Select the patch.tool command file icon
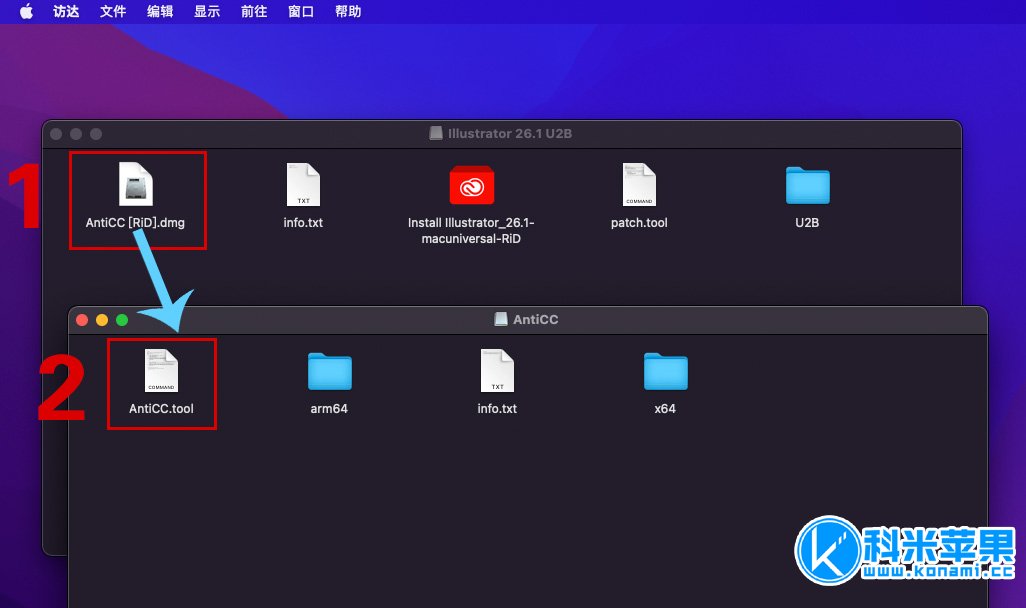Viewport: 1026px width, 608px height. (x=639, y=185)
